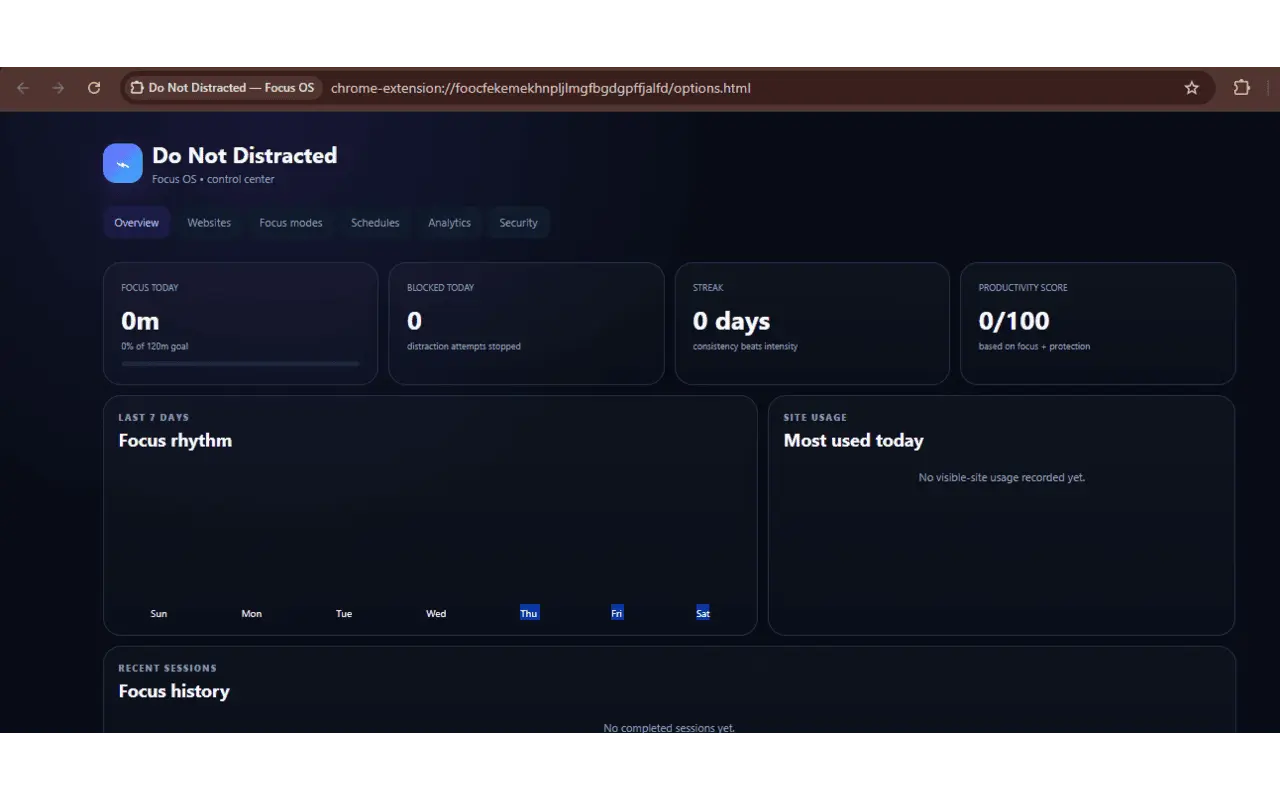This screenshot has height=800, width=1280.
Task: Click the Do Not Distracted lightning logo
Action: click(123, 164)
